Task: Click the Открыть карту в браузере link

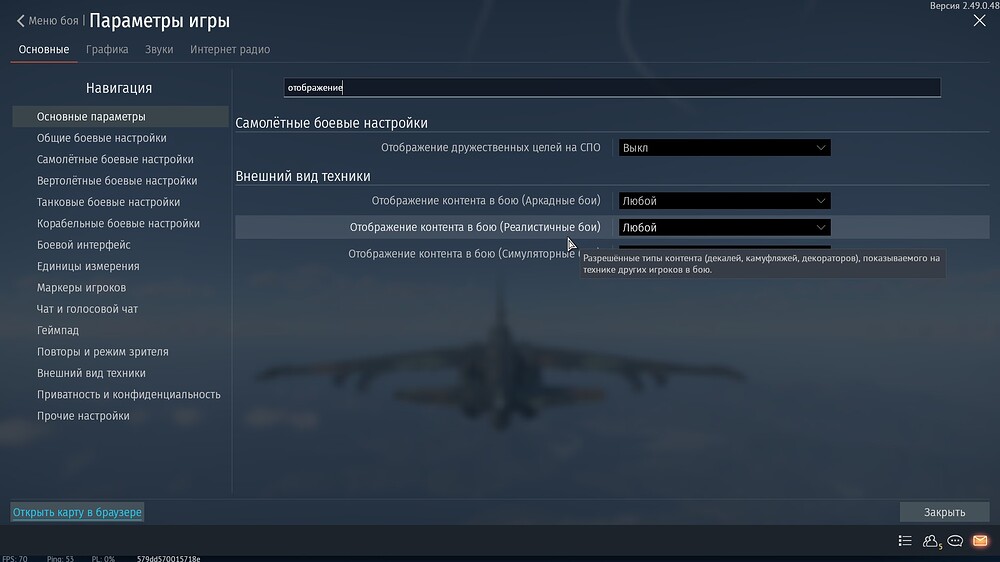Action: (x=77, y=513)
